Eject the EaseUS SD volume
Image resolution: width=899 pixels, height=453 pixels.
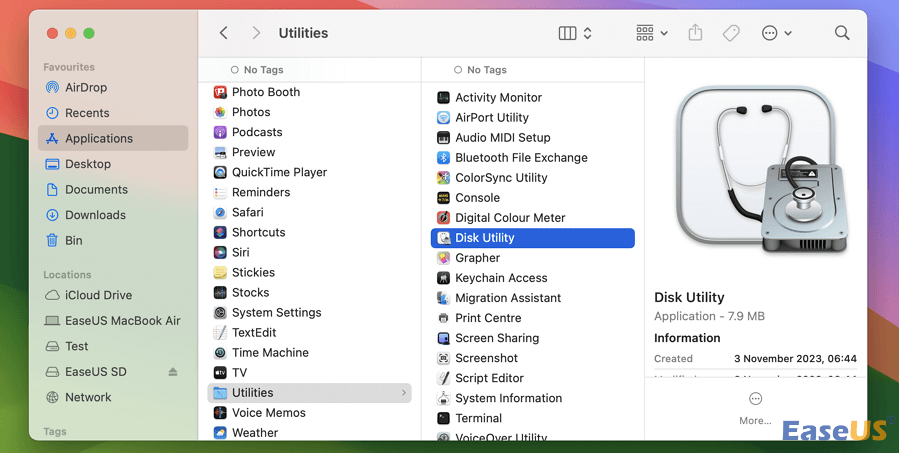pos(173,372)
